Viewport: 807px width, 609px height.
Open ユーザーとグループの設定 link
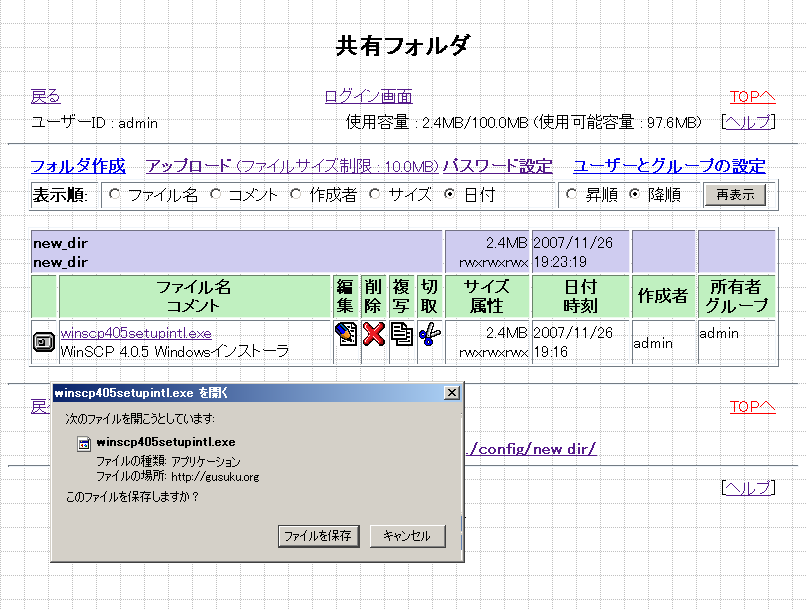(x=669, y=166)
